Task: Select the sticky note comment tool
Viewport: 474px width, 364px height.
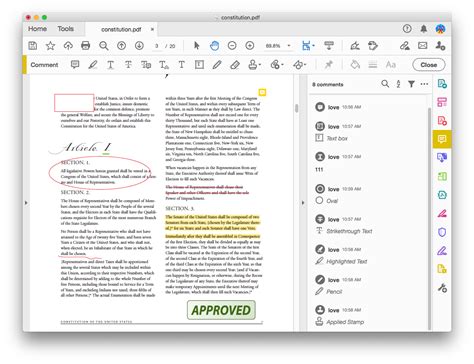Action: (x=75, y=64)
